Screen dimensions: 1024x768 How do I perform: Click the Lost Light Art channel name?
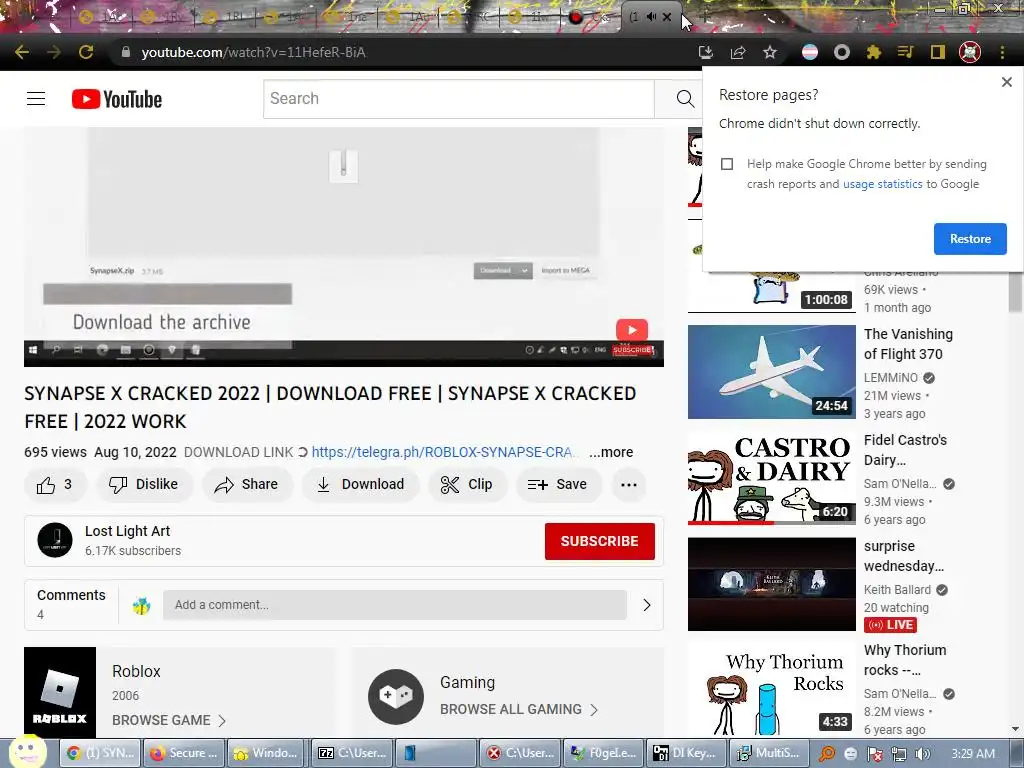tap(127, 531)
